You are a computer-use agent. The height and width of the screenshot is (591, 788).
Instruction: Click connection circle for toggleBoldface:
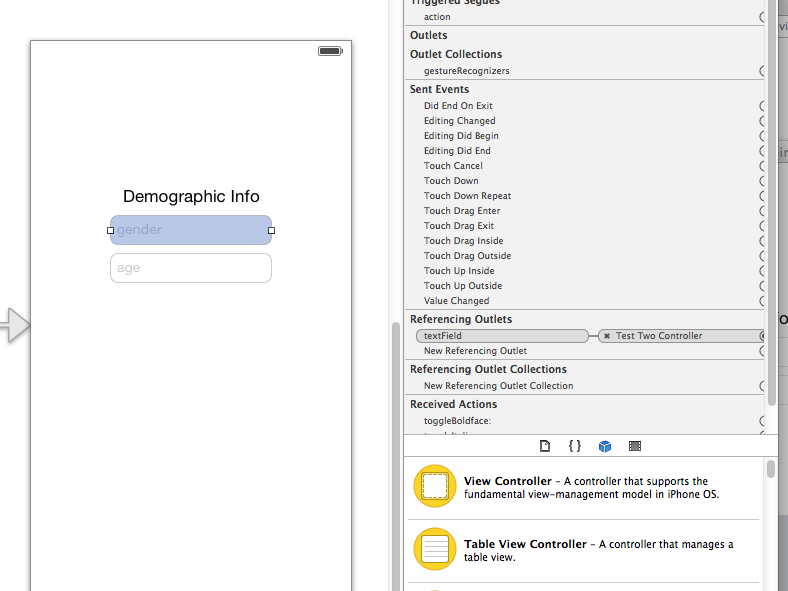point(762,421)
